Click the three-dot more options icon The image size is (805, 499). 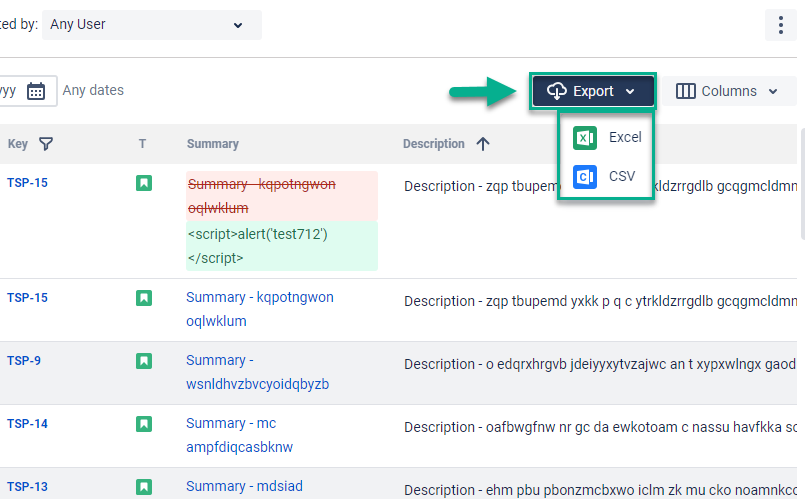pos(780,25)
